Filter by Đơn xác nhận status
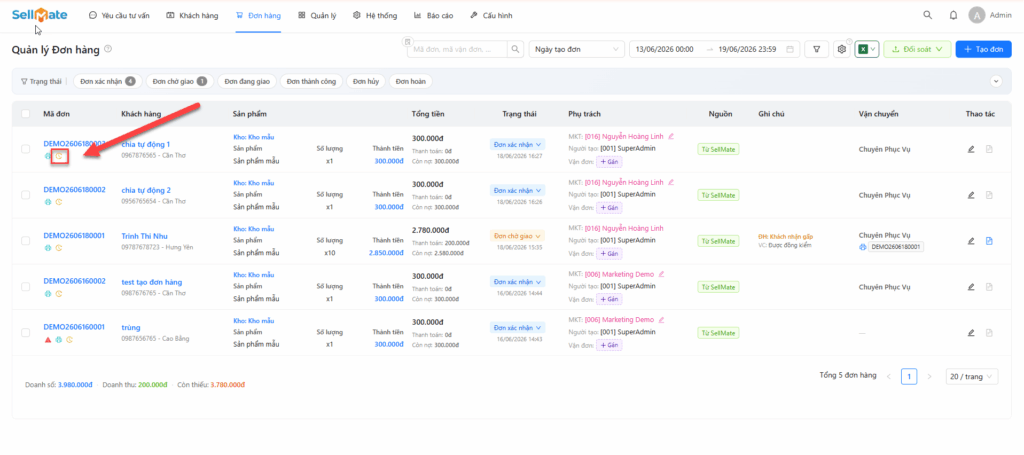Image resolution: width=1024 pixels, height=455 pixels. click(108, 82)
